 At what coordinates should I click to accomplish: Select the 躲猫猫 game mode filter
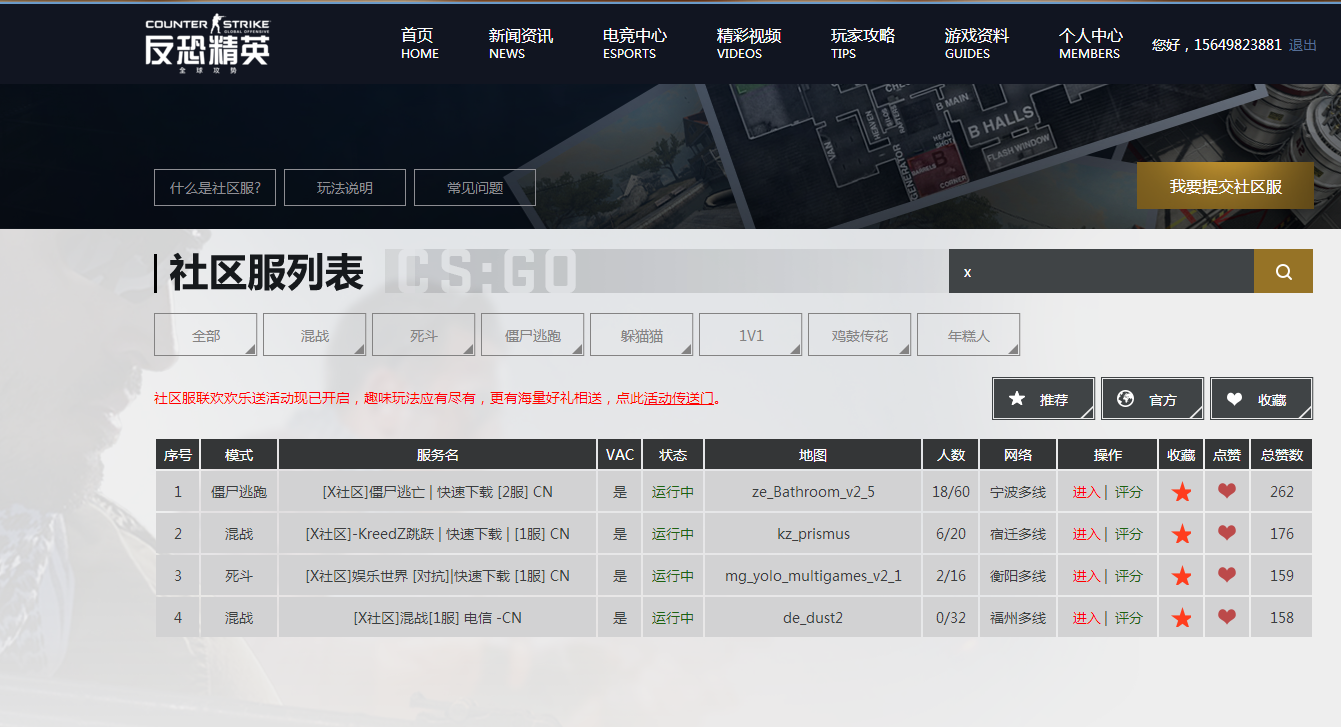(641, 334)
